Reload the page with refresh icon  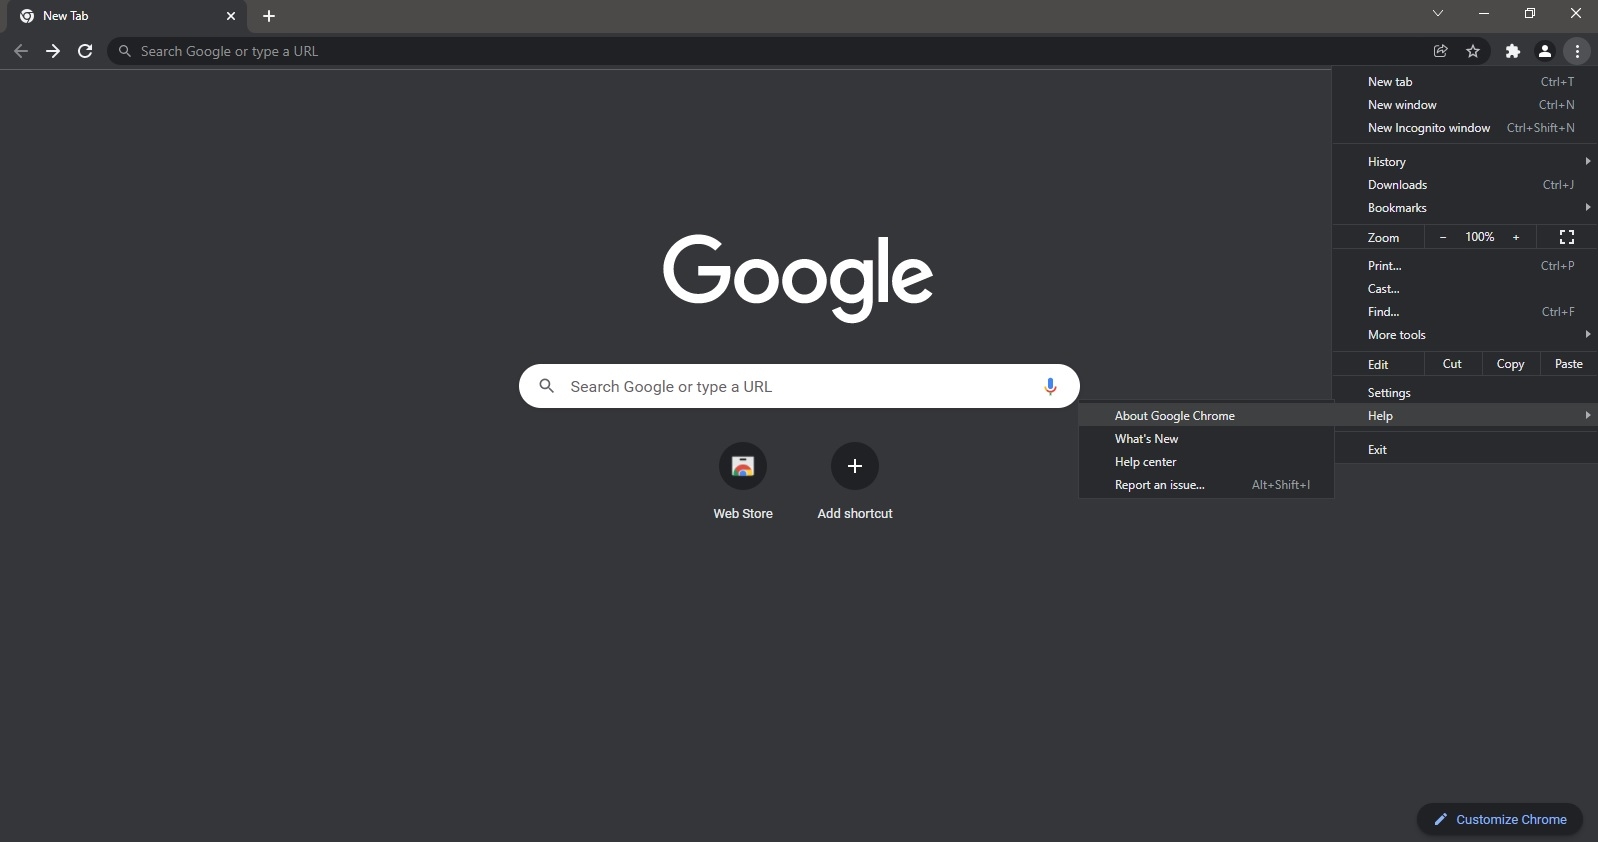tap(85, 51)
